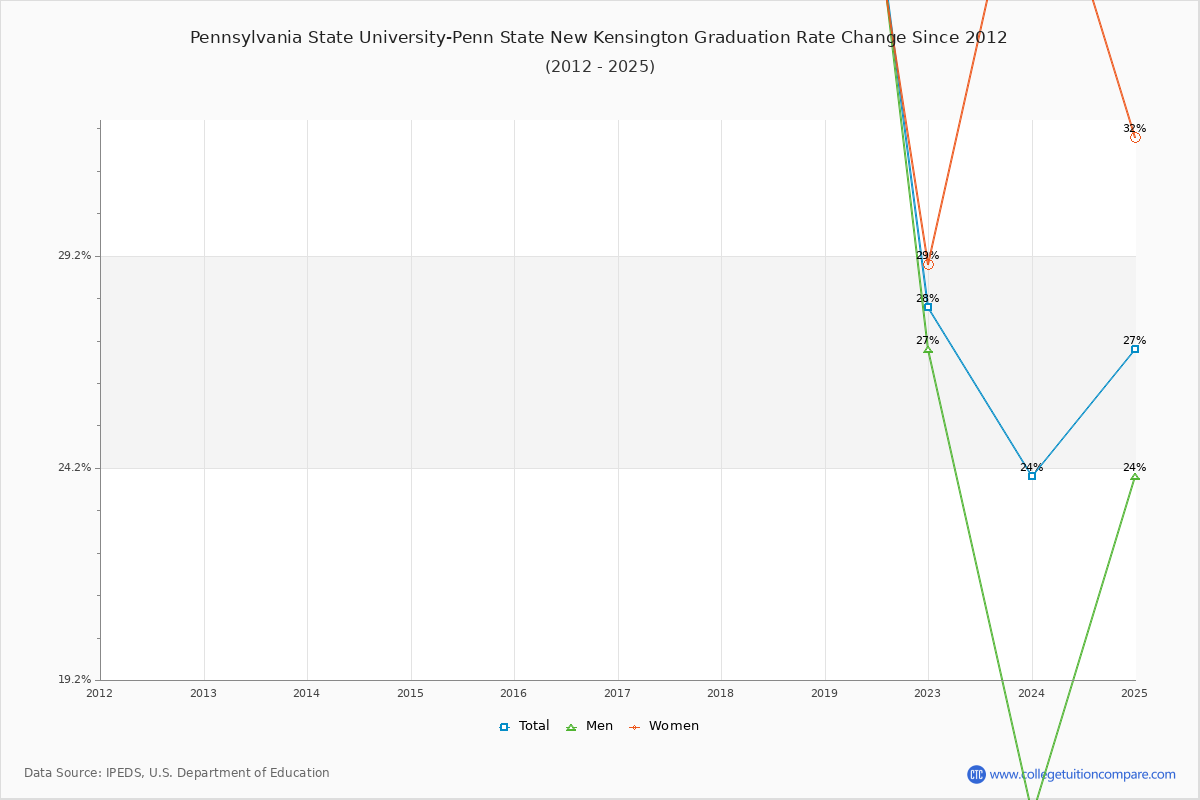The width and height of the screenshot is (1200, 800).
Task: Click the 29.2% y-axis label
Action: point(73,256)
